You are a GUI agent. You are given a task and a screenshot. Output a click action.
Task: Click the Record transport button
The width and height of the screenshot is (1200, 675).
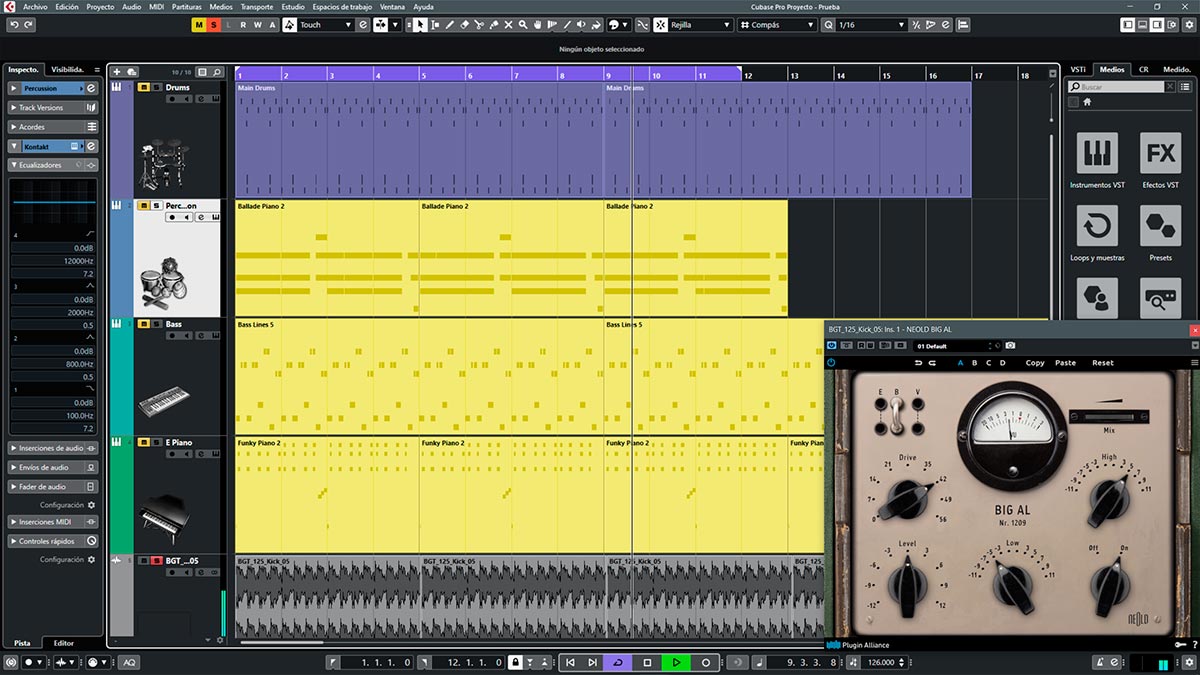point(705,662)
